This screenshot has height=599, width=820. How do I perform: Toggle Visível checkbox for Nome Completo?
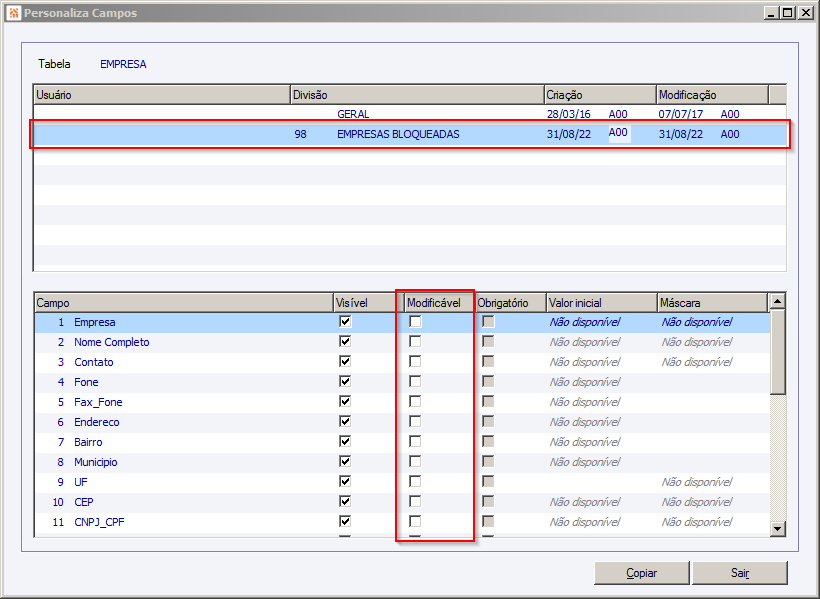point(345,341)
